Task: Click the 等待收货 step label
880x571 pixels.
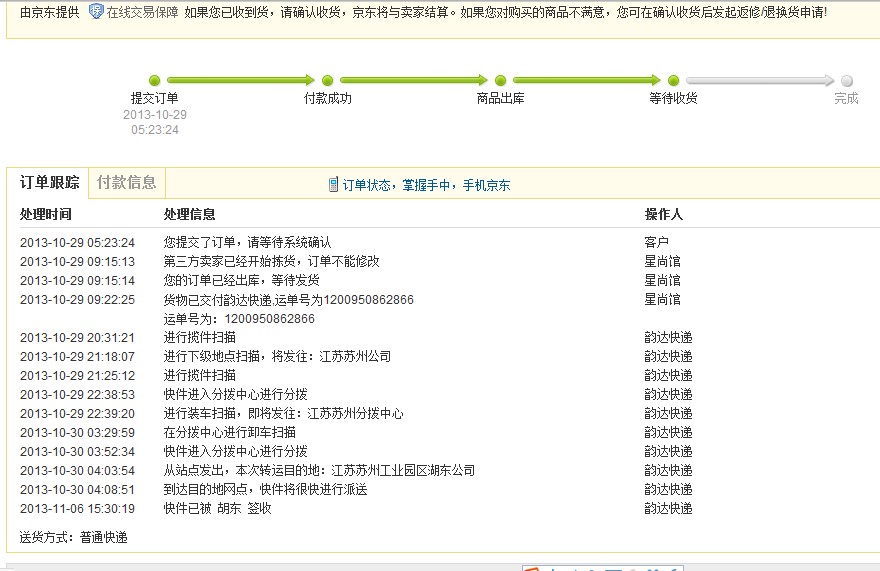Action: coord(673,98)
